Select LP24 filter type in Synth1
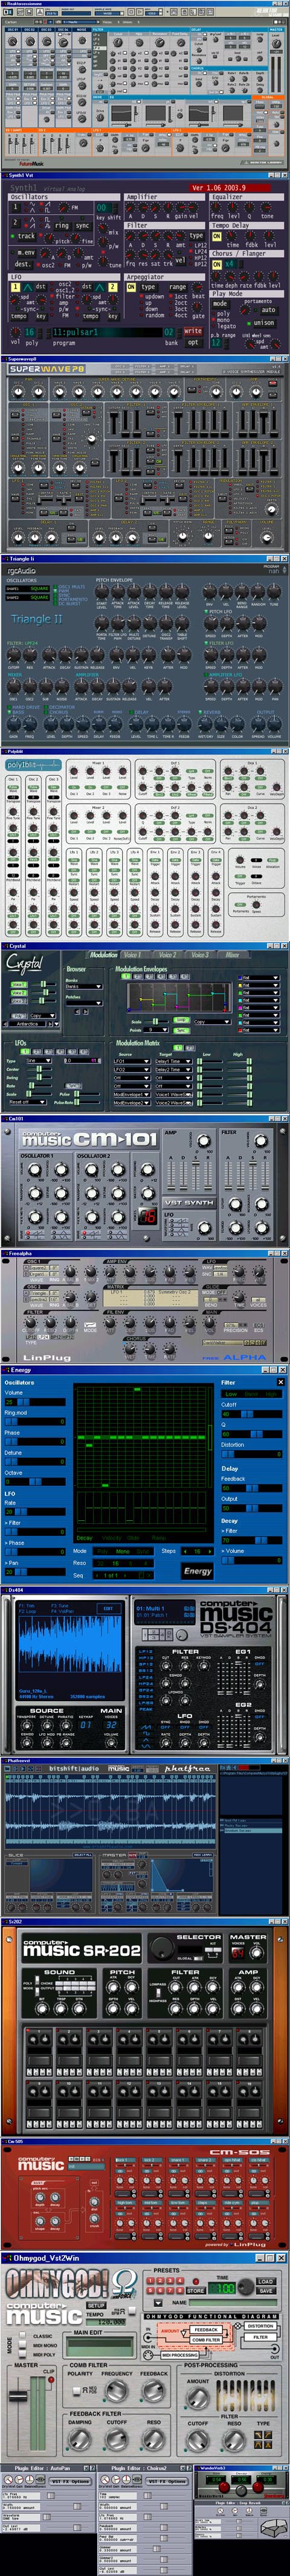Viewport: 290px width, 2576px height. 199,252
